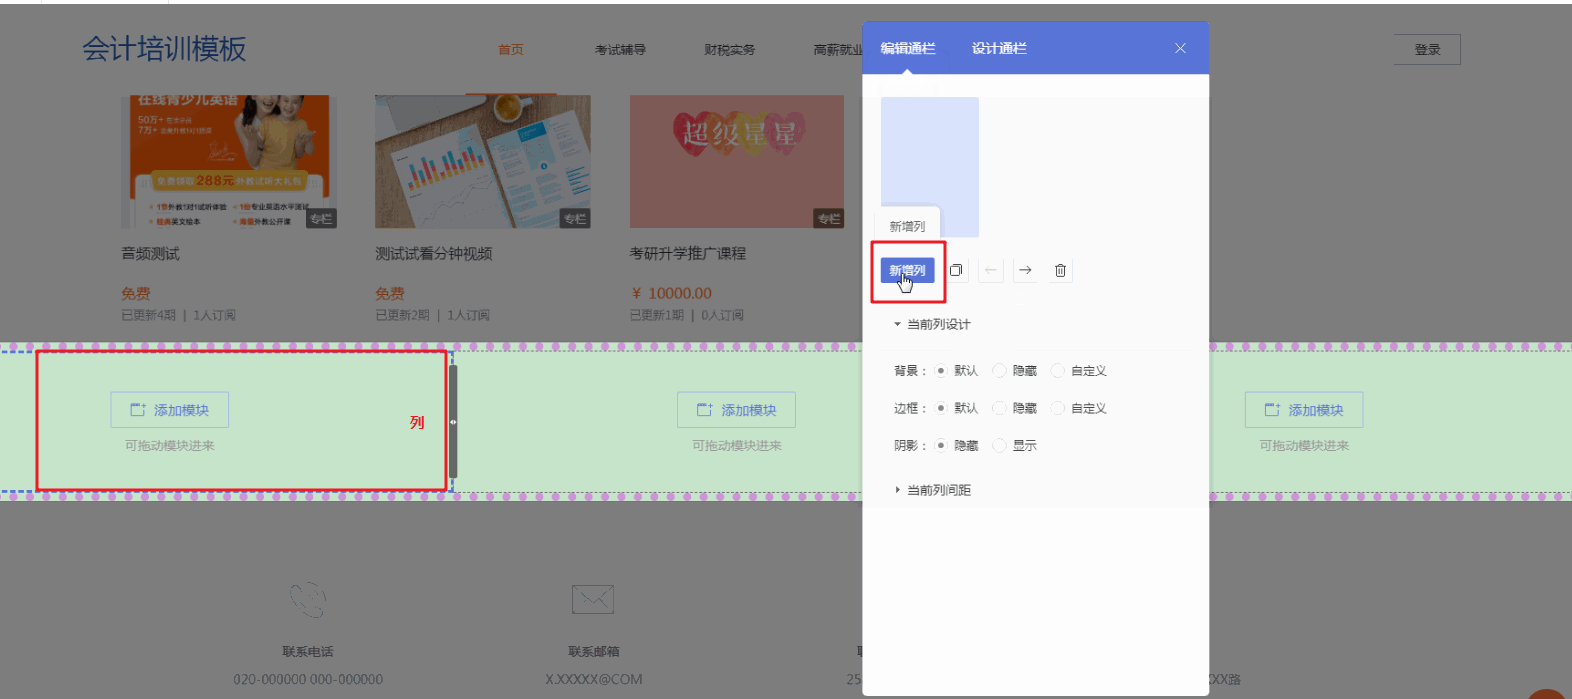
Task: Open the 考试辅导 nav item
Action: pos(620,50)
